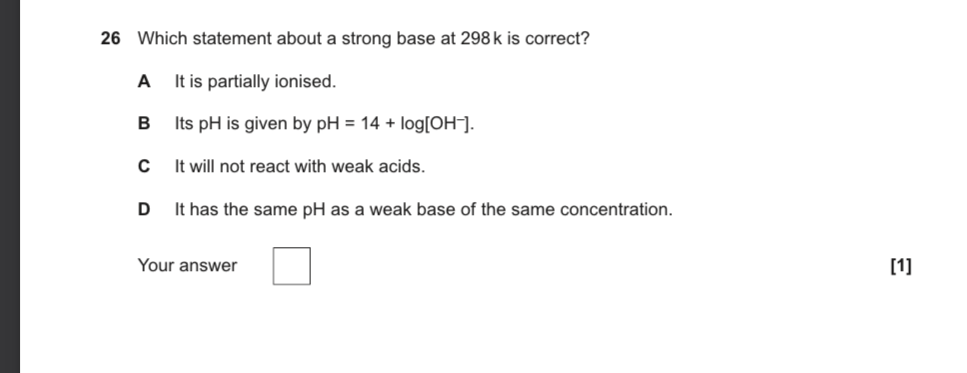The height and width of the screenshot is (373, 967).
Task: Select option B pH formula statement
Action: click(x=324, y=124)
